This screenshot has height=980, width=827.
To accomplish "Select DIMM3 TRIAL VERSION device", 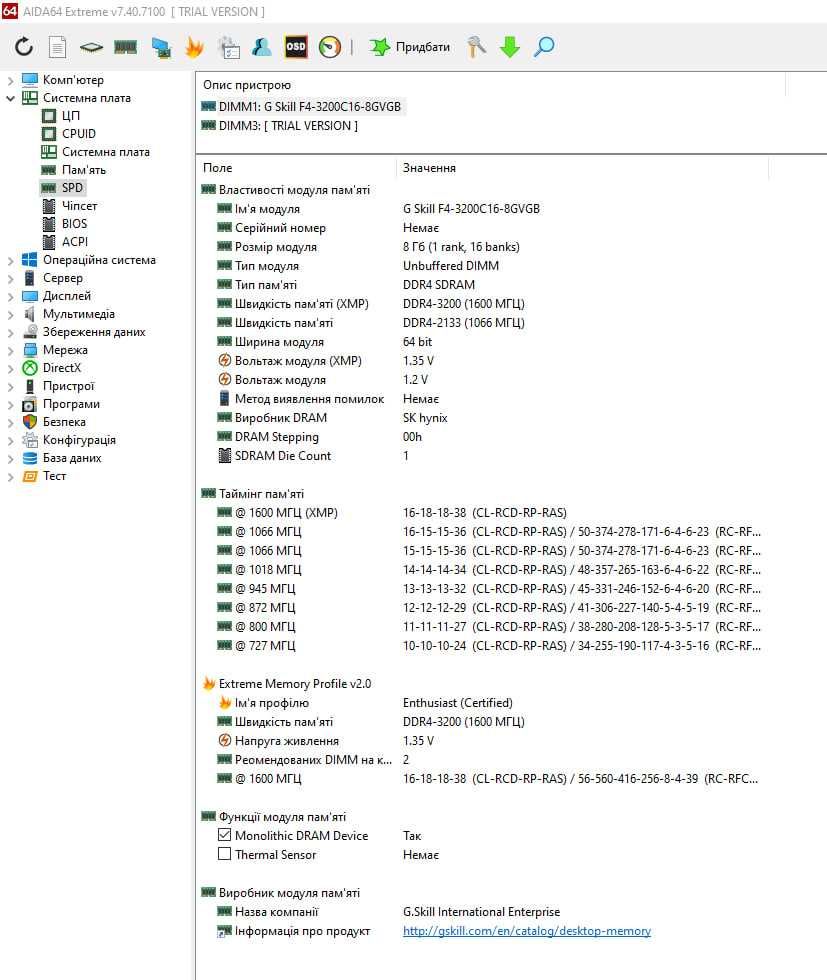I will pyautogui.click(x=279, y=126).
